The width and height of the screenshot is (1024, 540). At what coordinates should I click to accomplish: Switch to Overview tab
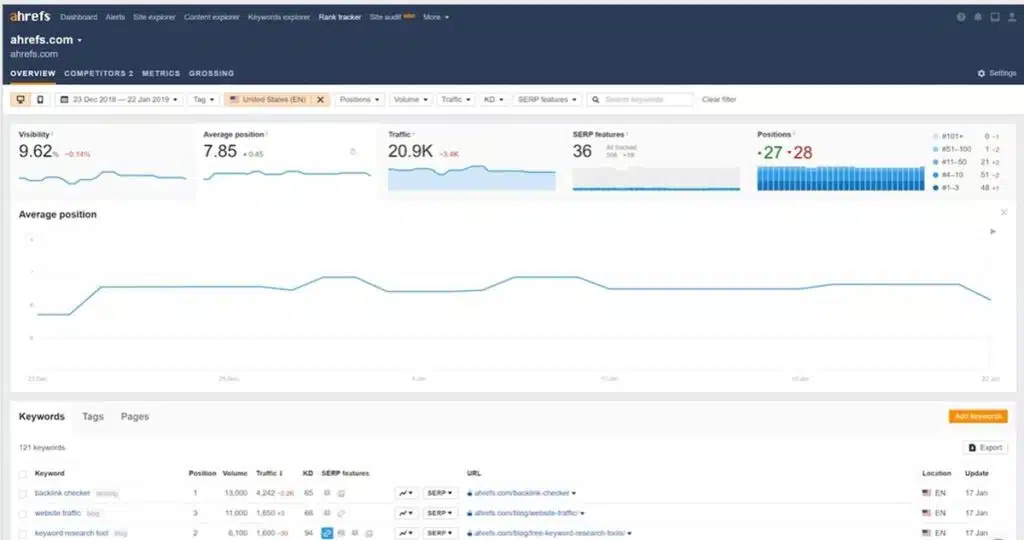click(33, 73)
